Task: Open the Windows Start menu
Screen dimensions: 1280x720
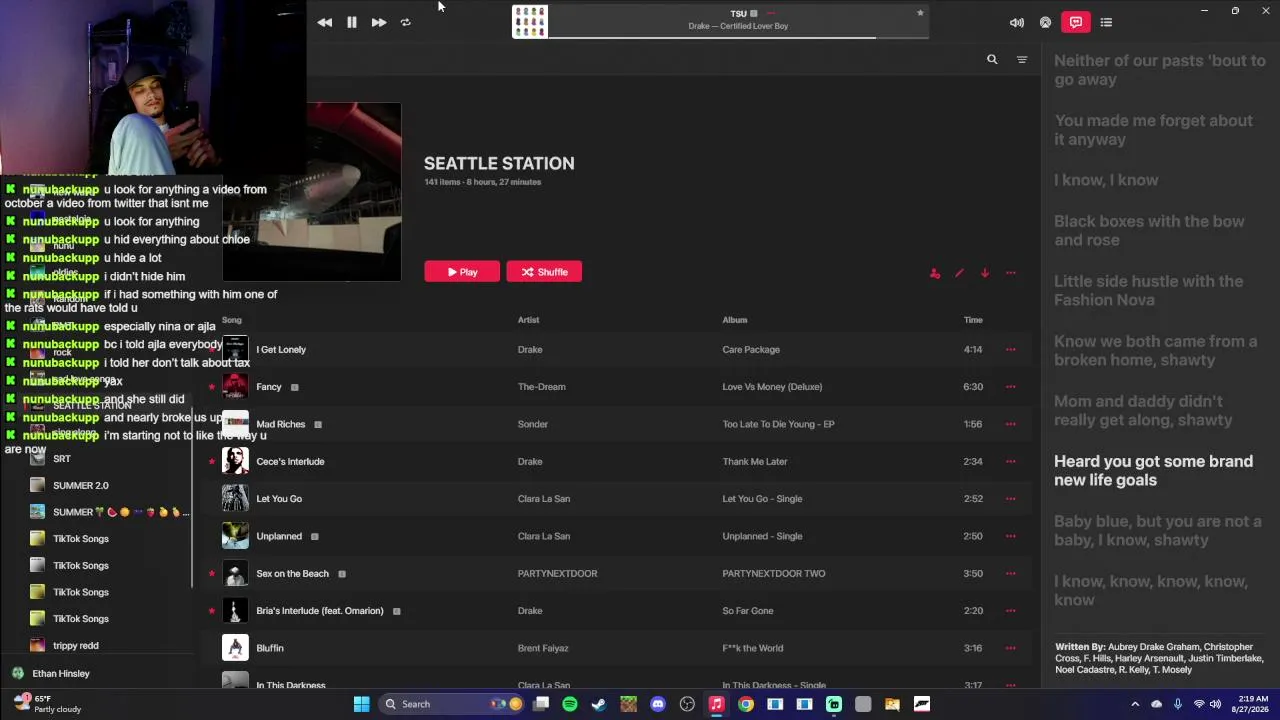Action: (362, 704)
